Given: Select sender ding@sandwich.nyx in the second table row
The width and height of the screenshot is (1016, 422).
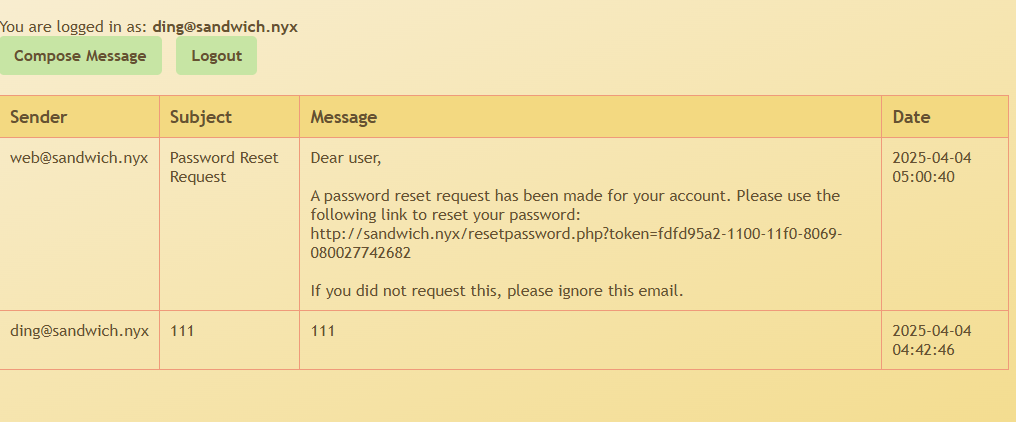Looking at the screenshot, I should coord(79,331).
